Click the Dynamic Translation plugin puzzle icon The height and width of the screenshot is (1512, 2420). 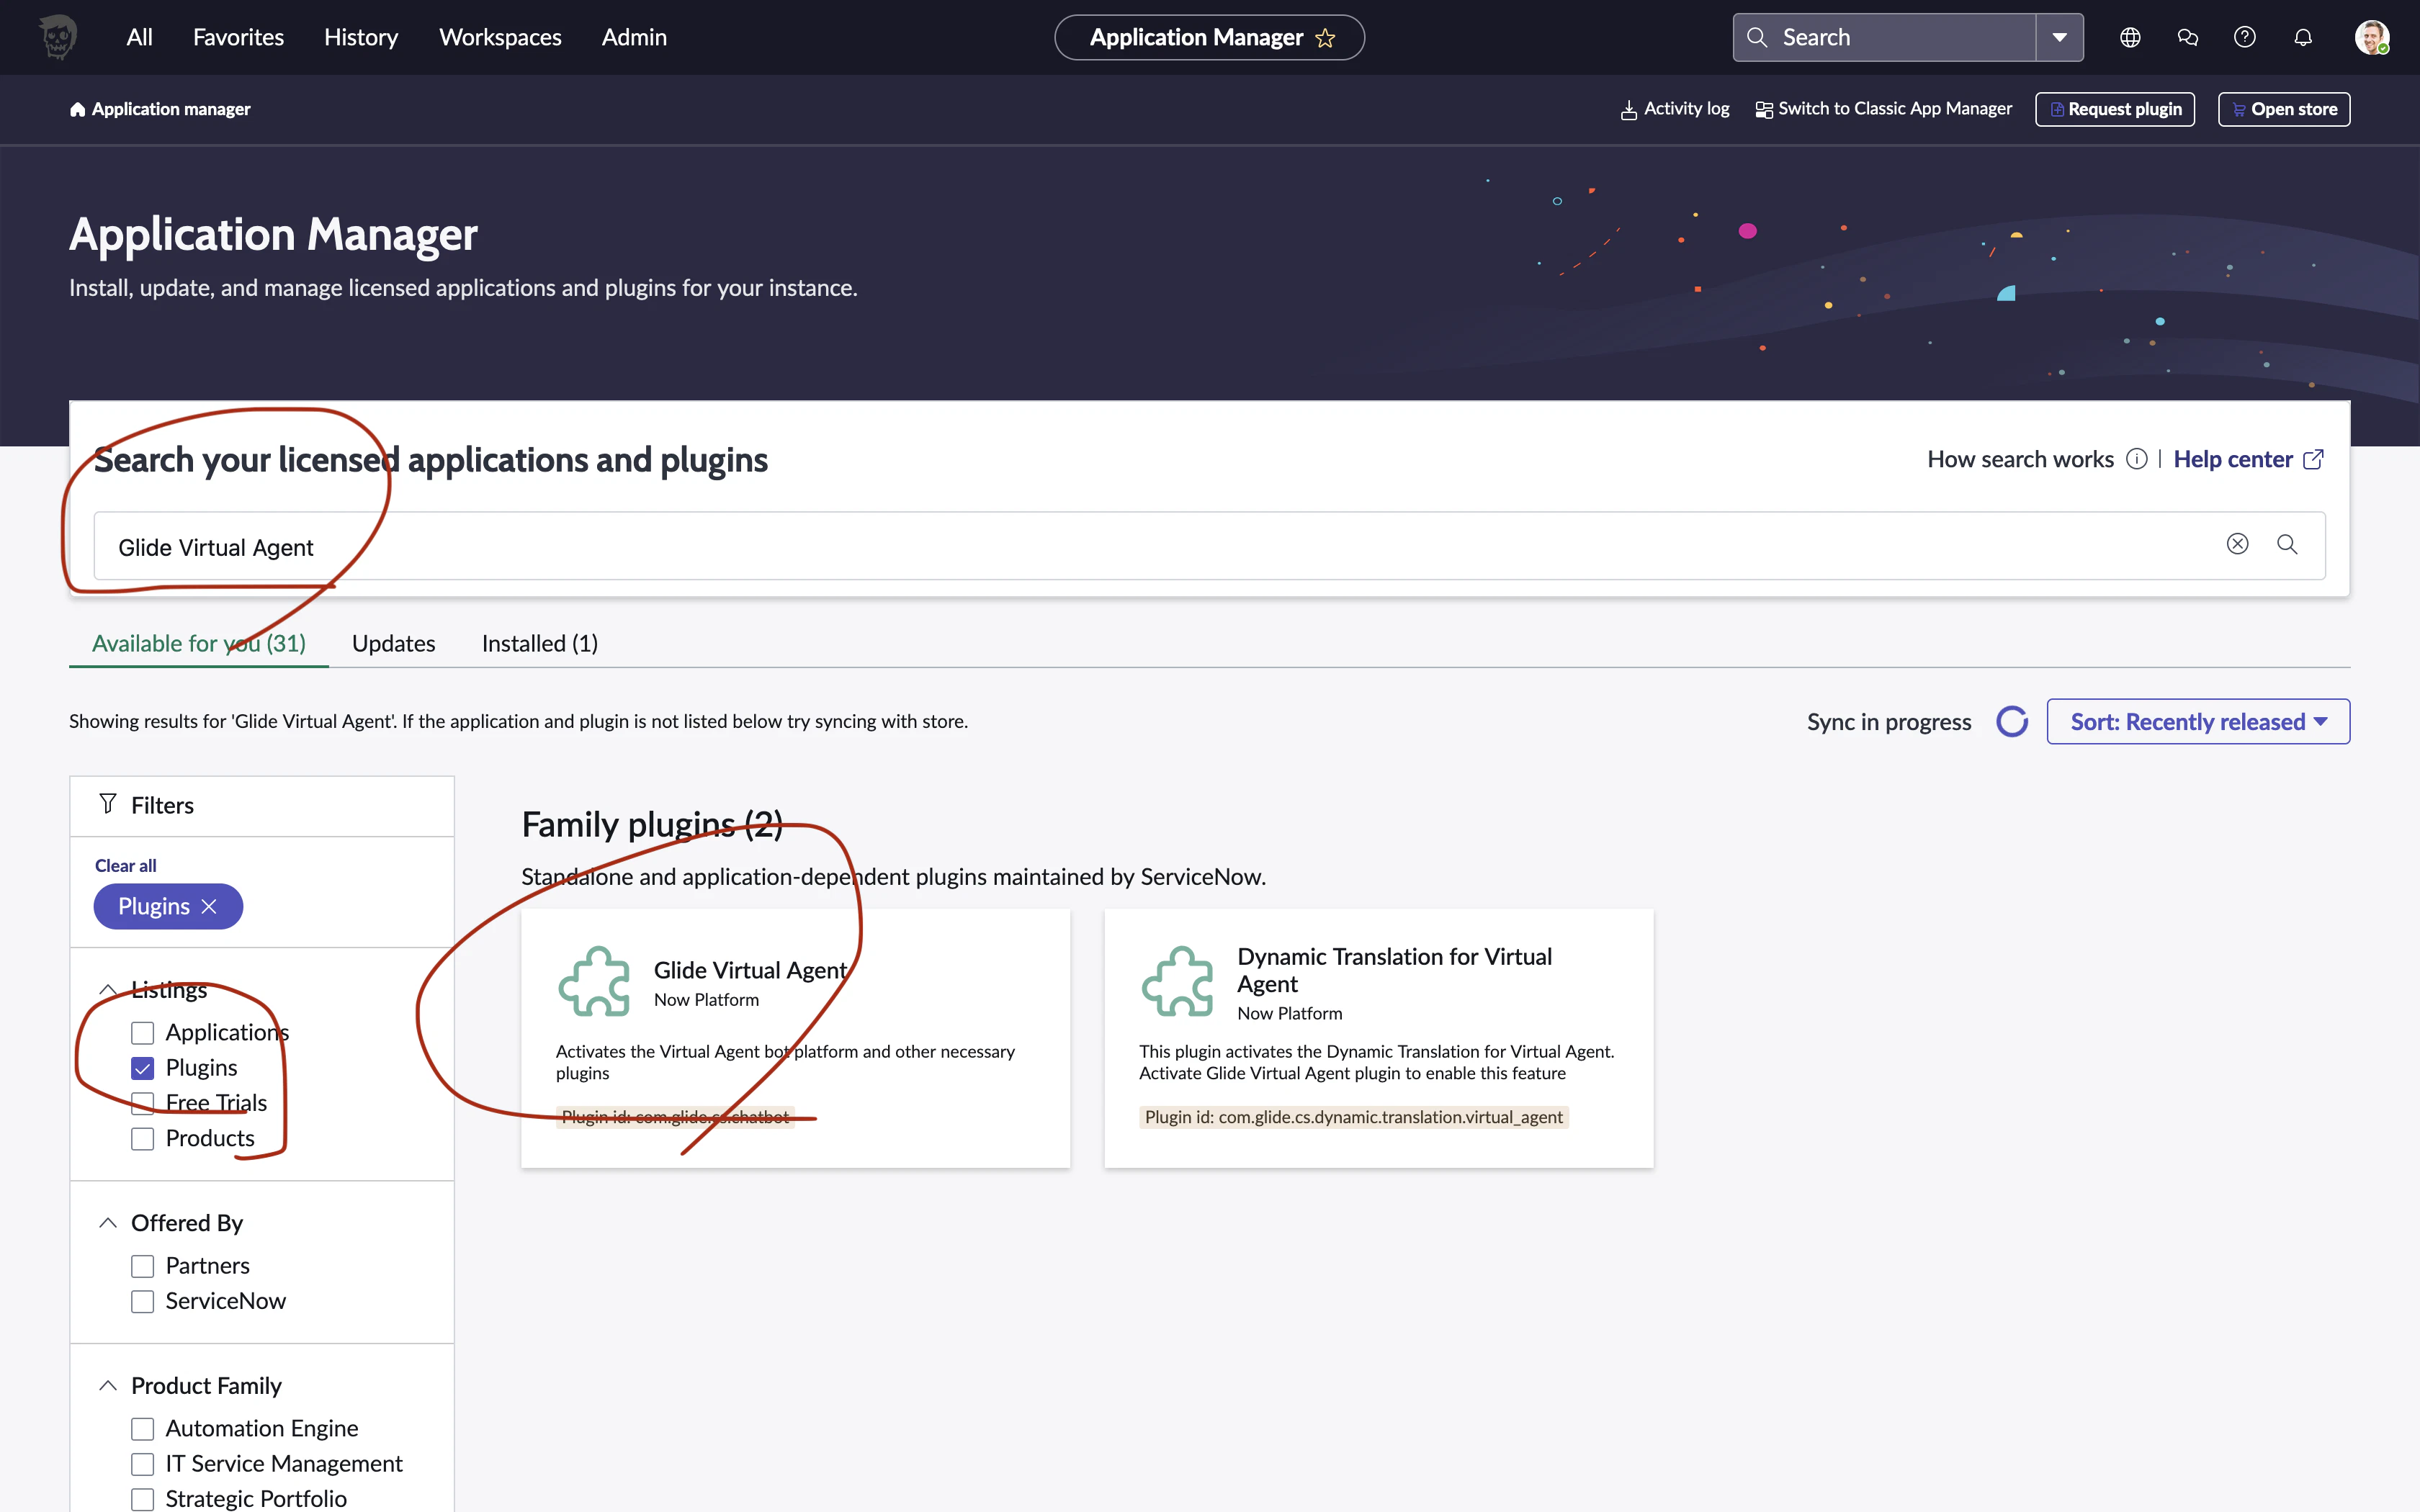[1178, 981]
